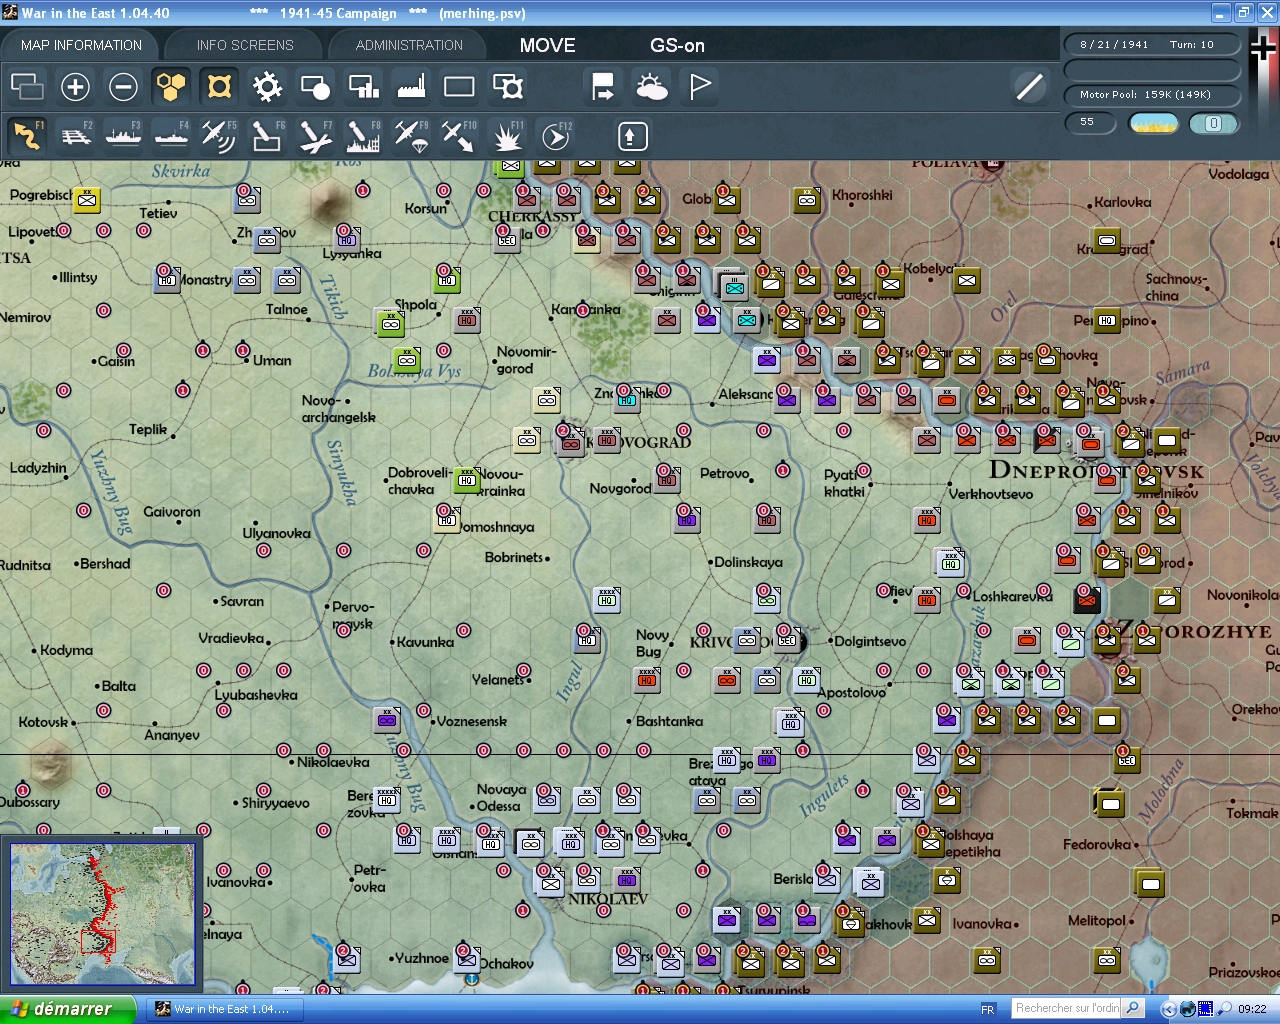Screen dimensions: 1280x1024
Task: Click the German cross flag emblem
Action: pos(1263,48)
